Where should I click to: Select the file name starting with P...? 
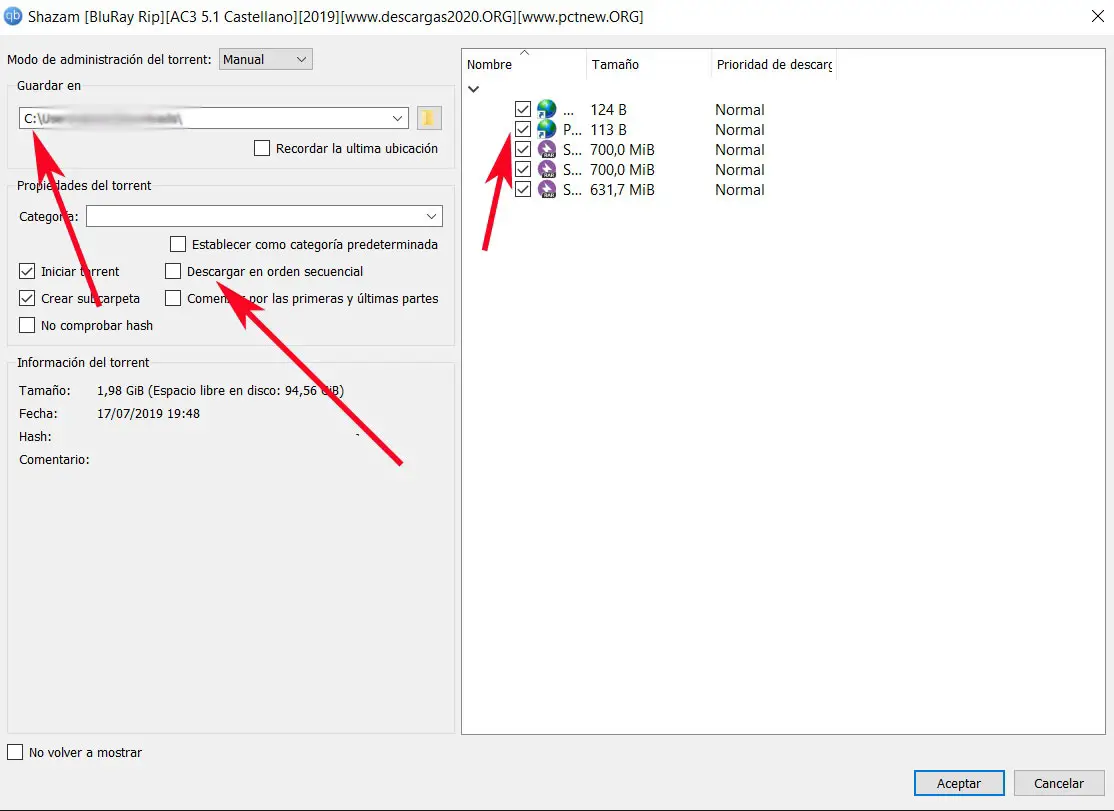572,129
